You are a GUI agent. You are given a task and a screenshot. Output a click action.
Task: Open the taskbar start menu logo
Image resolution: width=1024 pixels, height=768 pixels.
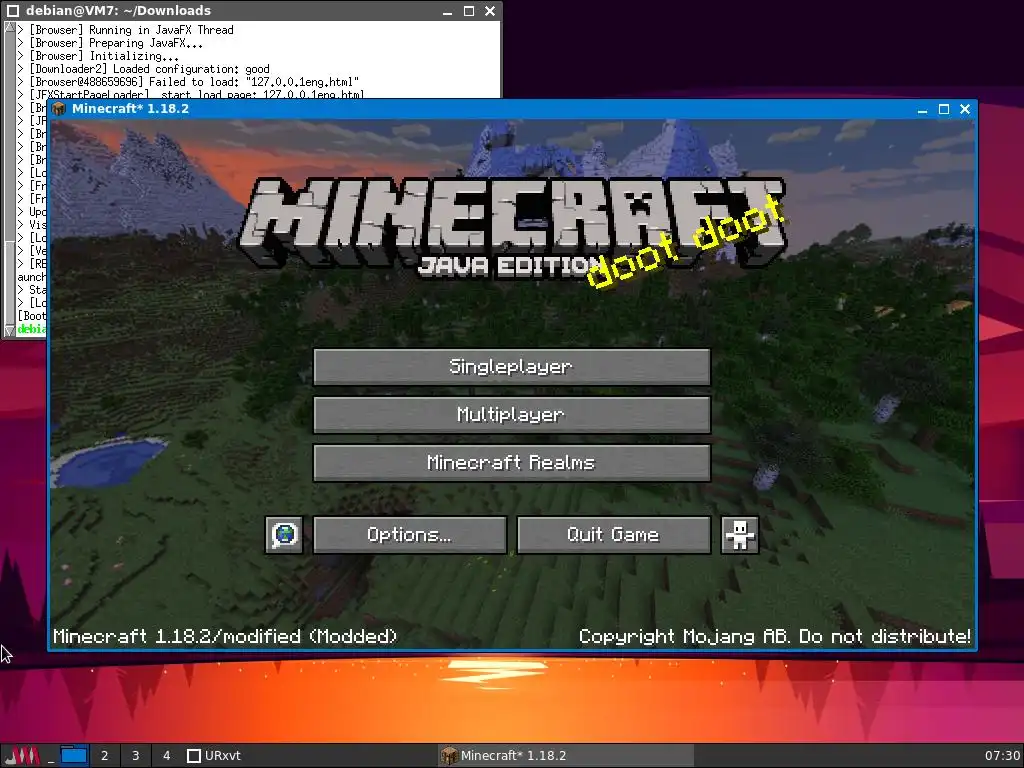point(22,756)
